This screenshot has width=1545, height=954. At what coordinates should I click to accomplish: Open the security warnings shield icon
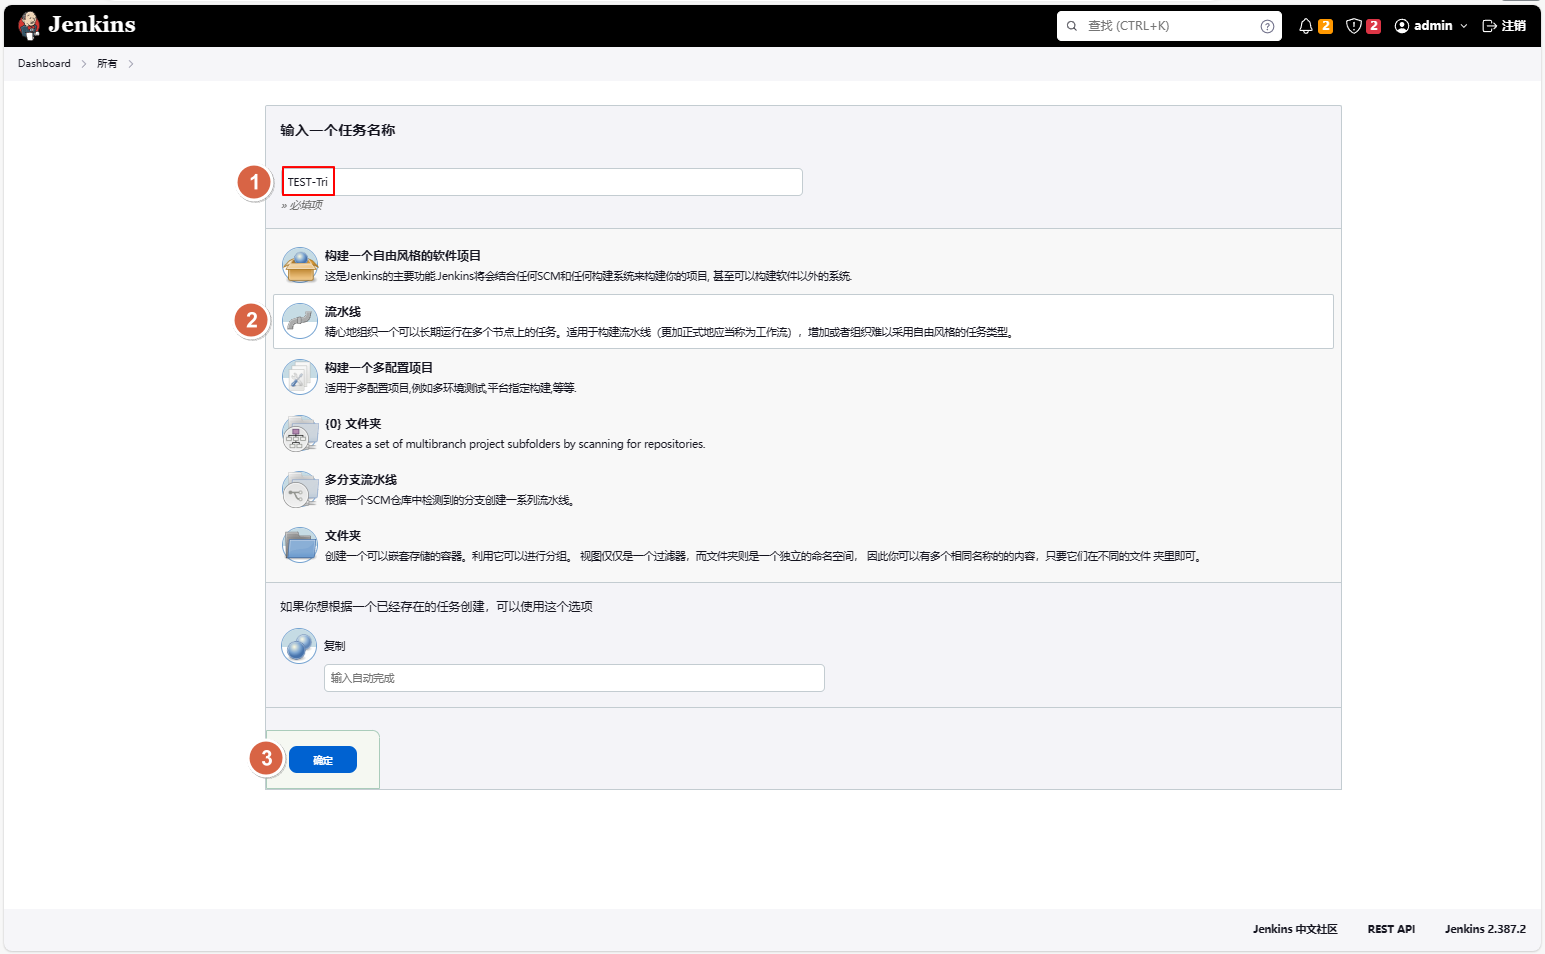[x=1353, y=26]
